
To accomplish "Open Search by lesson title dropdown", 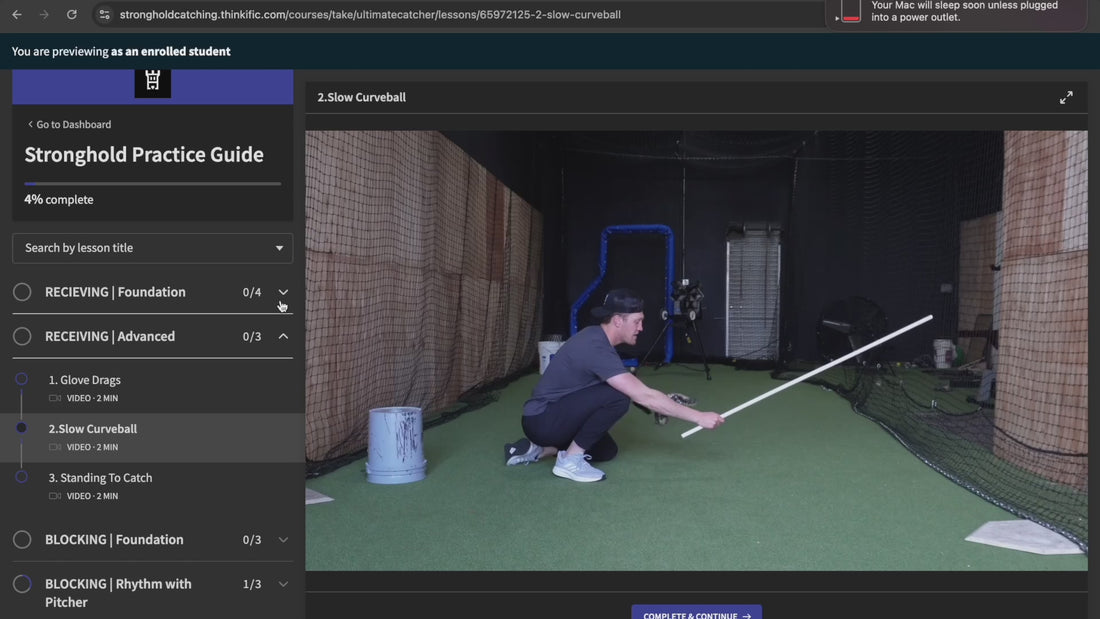I will 153,248.
